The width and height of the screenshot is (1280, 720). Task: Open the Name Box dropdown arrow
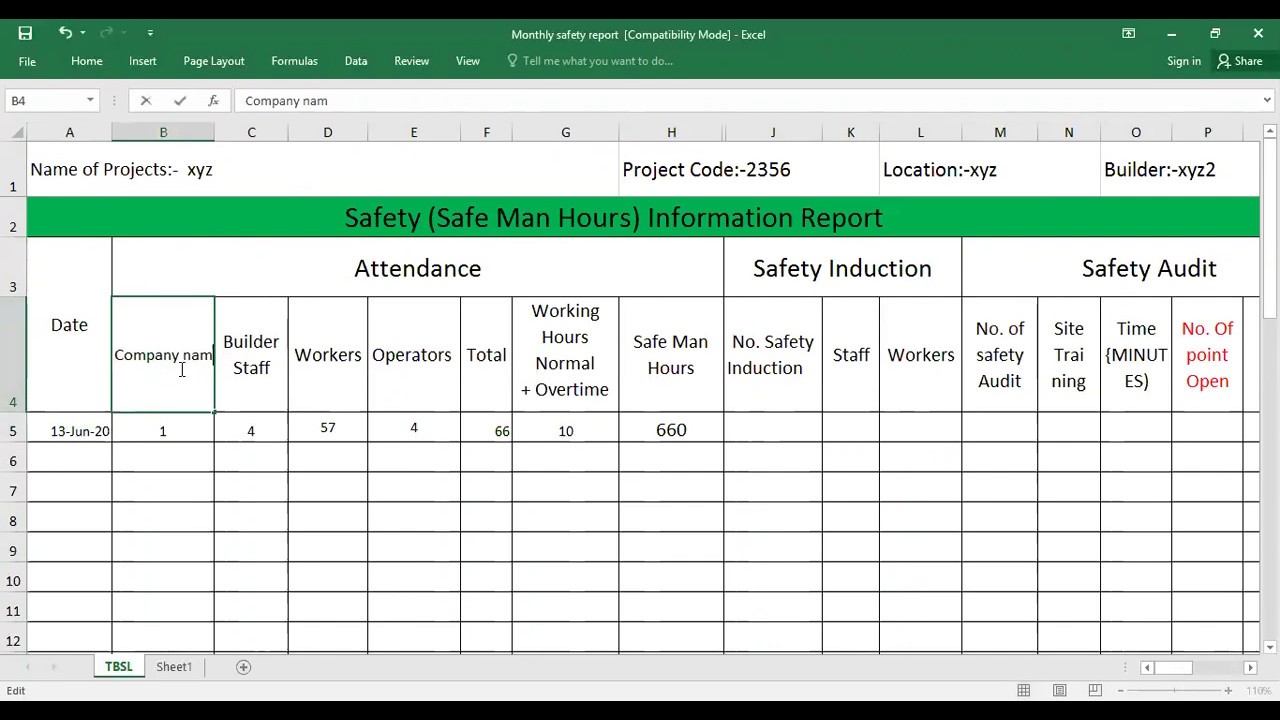point(90,100)
